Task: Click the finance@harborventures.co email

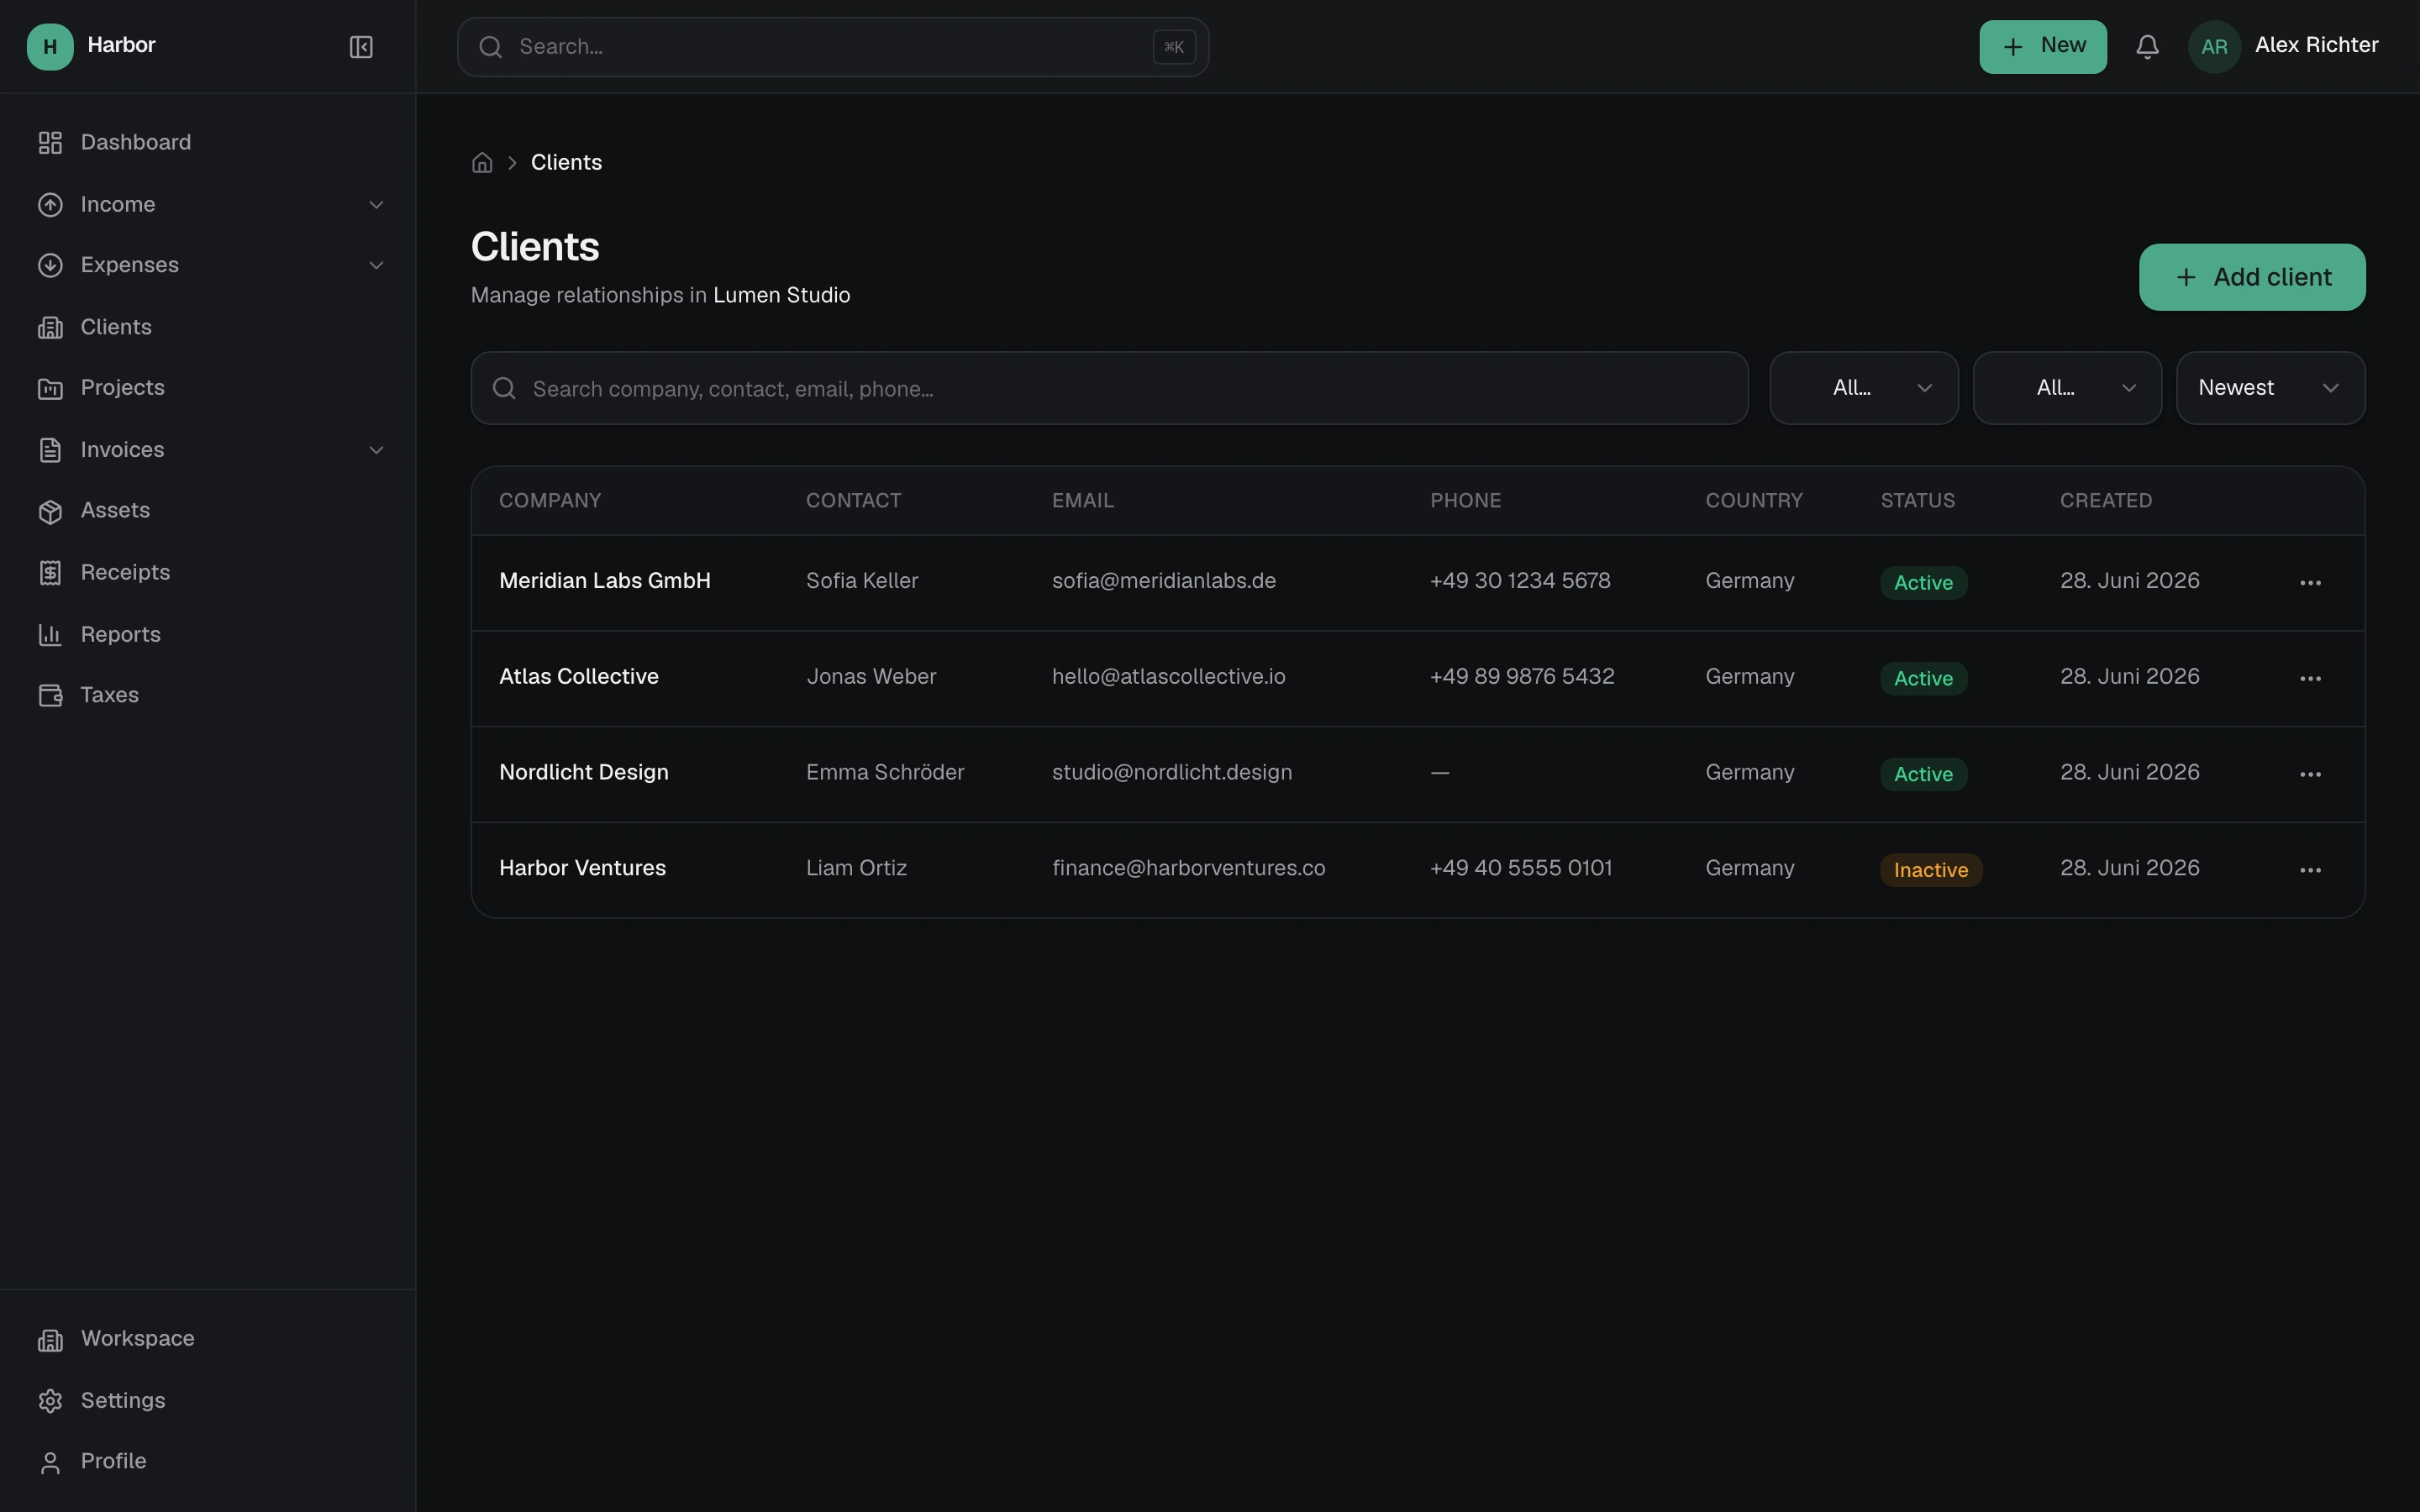Action: coord(1189,868)
